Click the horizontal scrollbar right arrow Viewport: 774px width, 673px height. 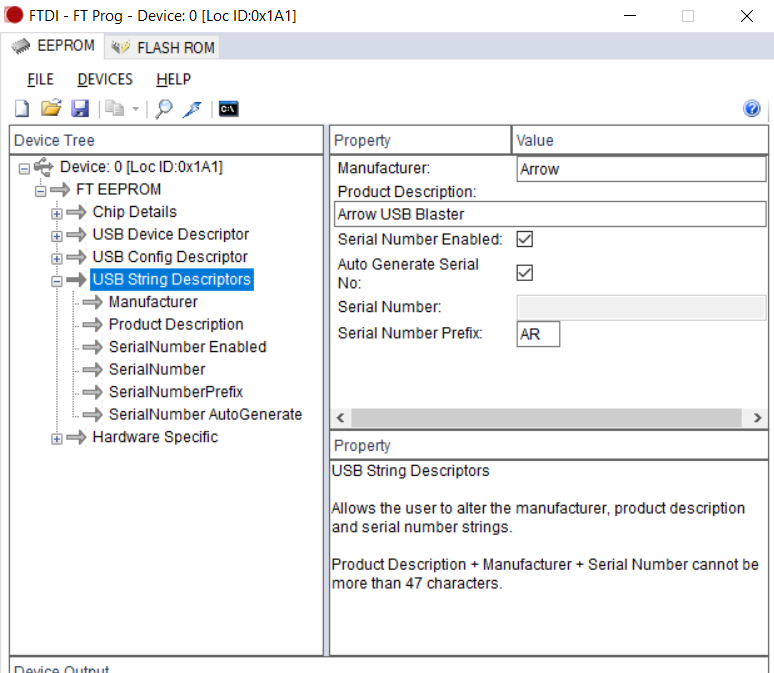pos(757,418)
